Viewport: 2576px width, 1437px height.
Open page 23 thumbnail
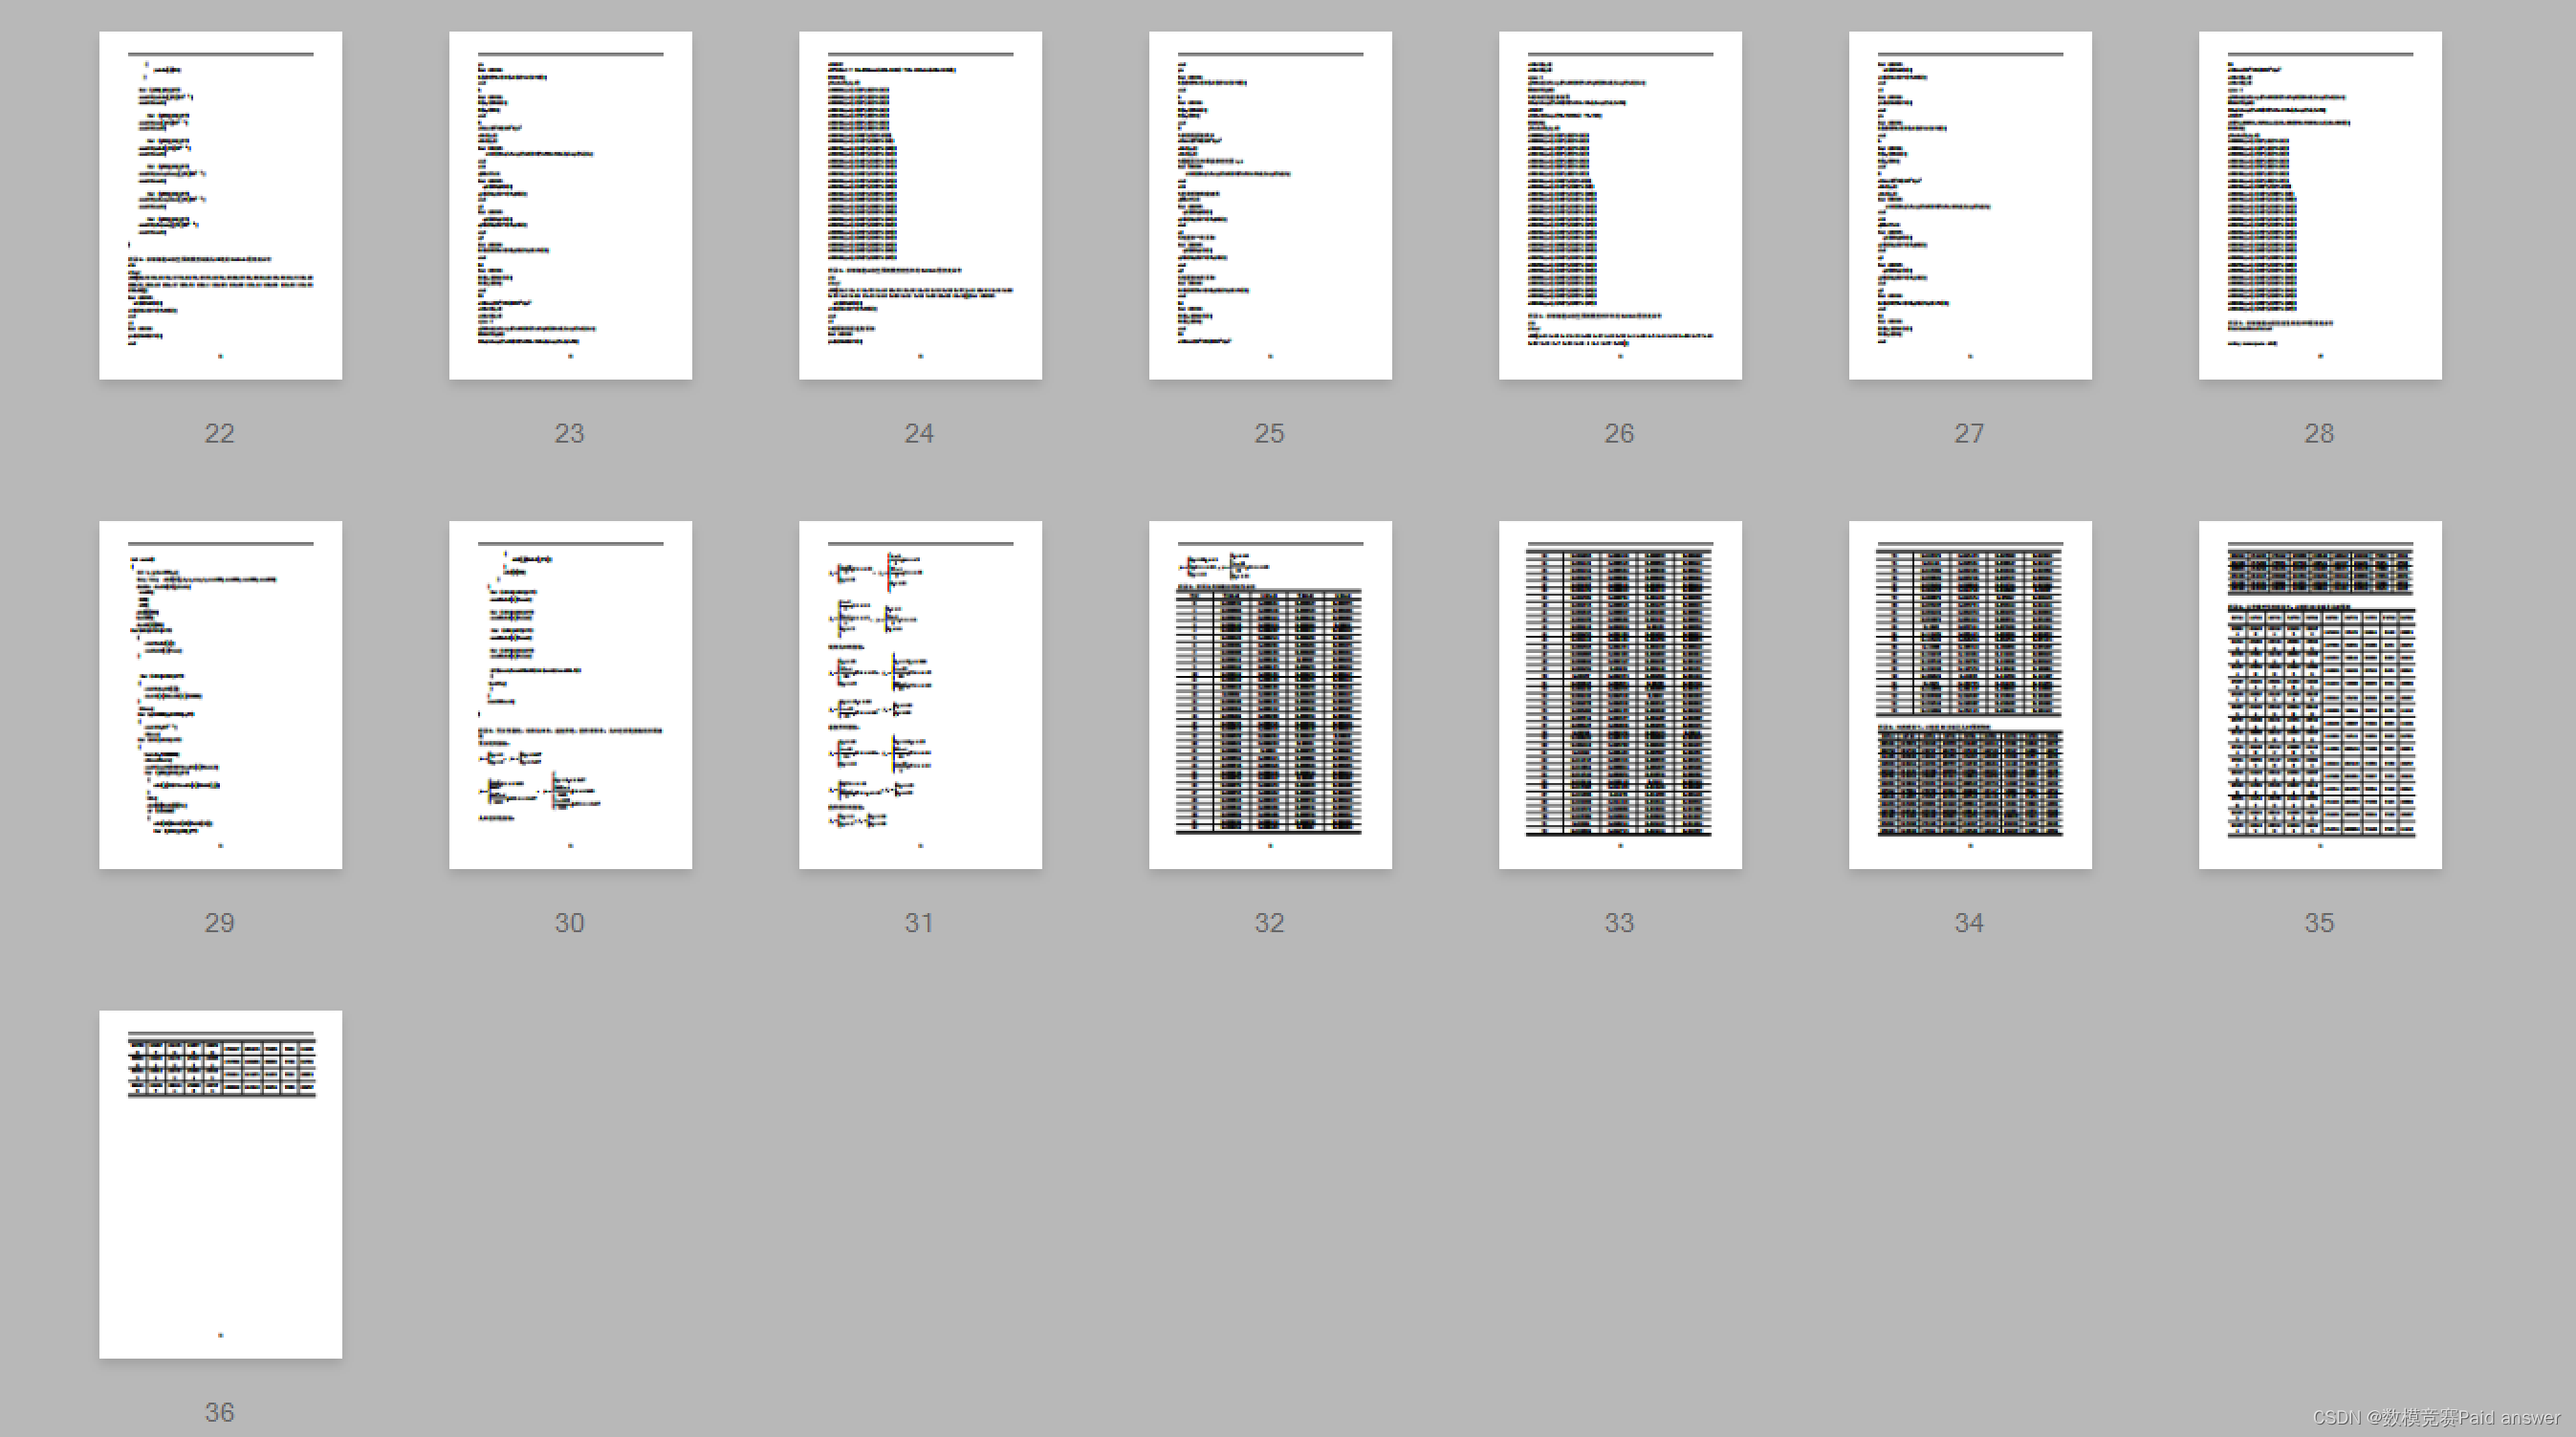(570, 205)
